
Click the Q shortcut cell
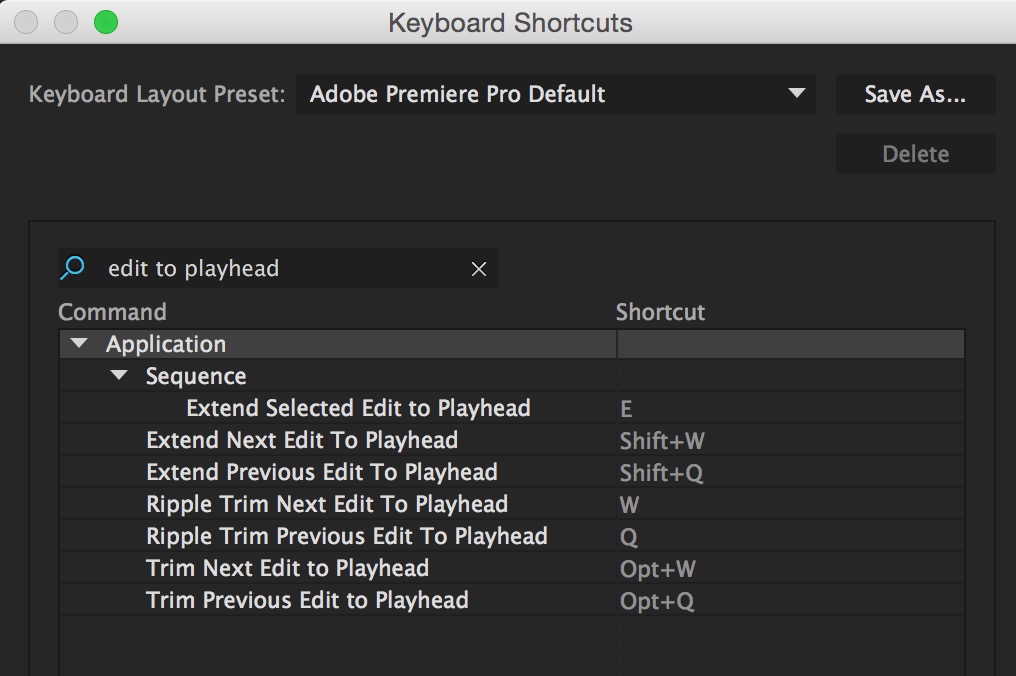[791, 536]
